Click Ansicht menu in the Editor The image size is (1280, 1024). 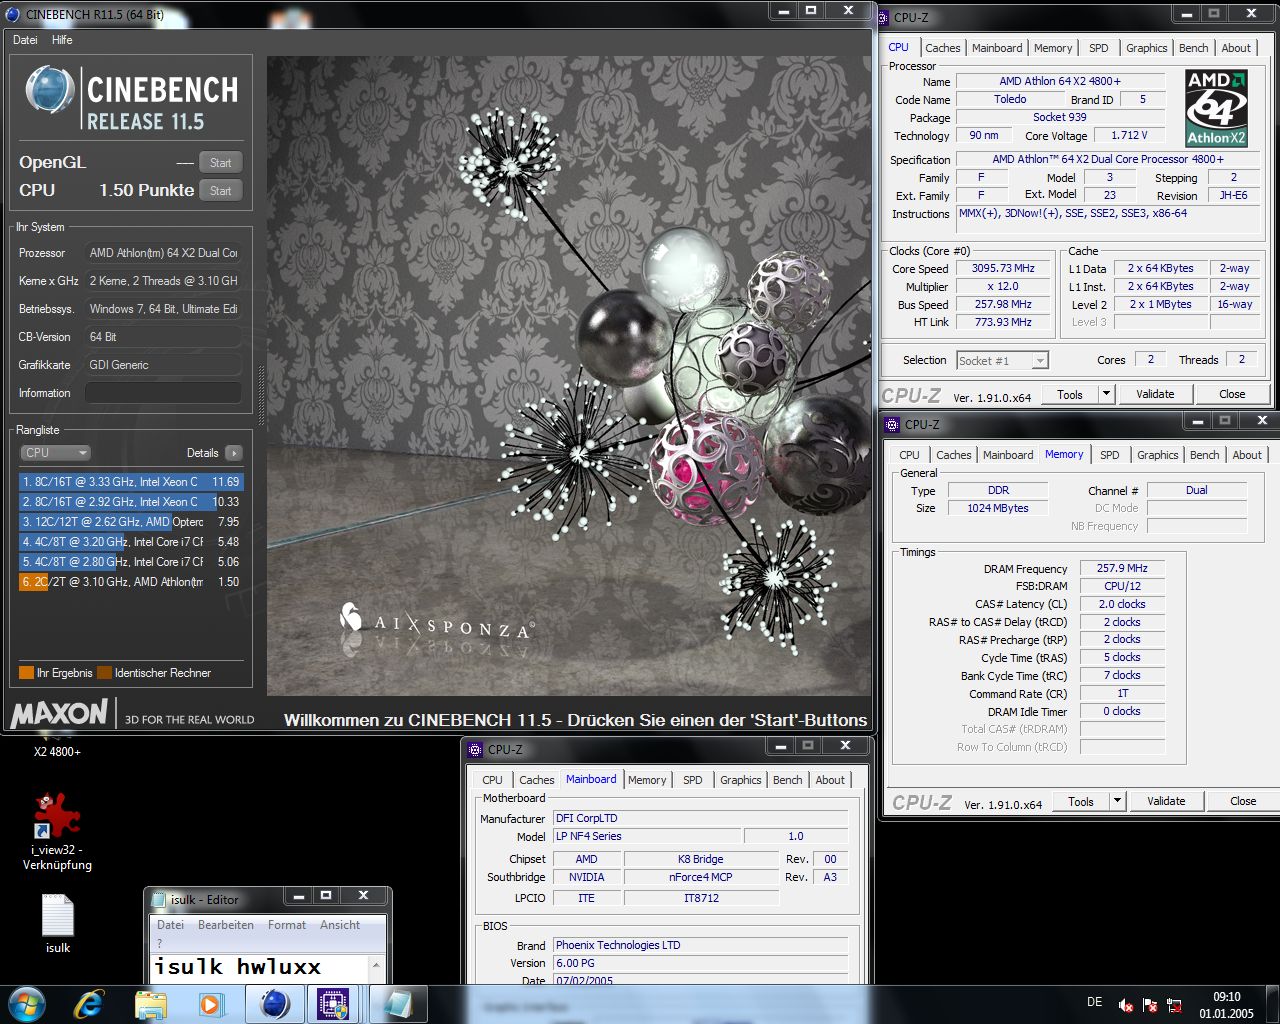pyautogui.click(x=340, y=925)
